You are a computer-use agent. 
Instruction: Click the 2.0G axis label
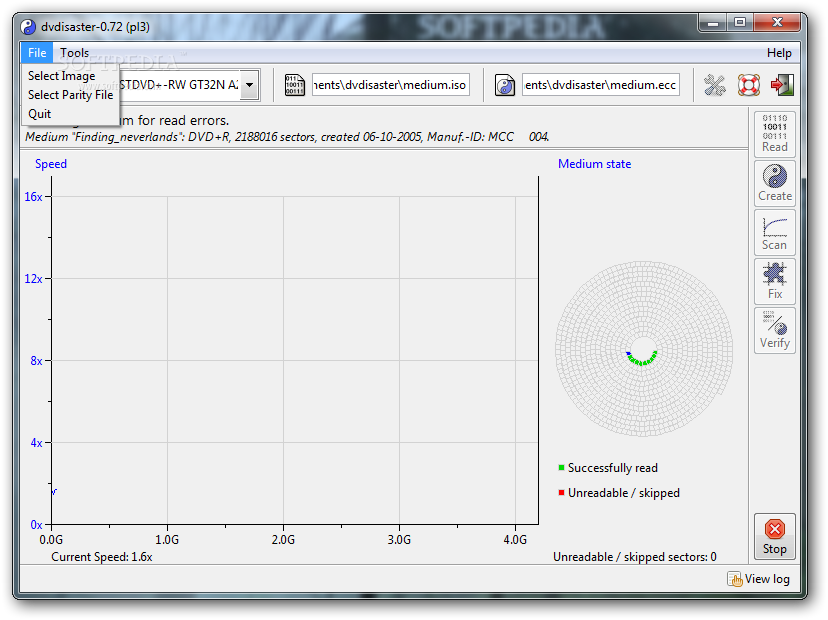pyautogui.click(x=283, y=540)
